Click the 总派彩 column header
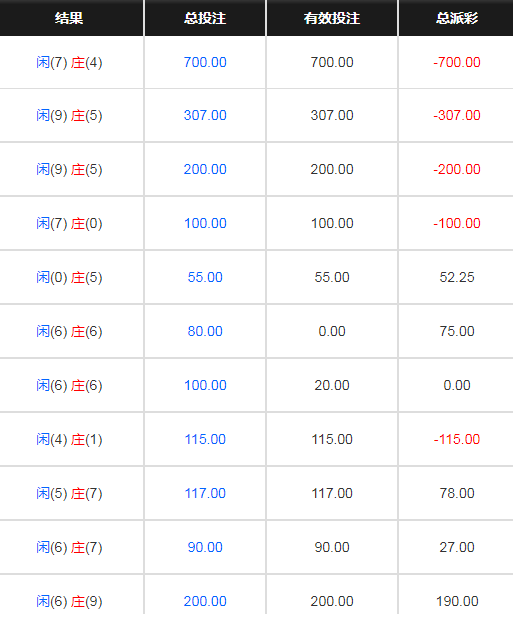This screenshot has height=627, width=513. pos(457,18)
